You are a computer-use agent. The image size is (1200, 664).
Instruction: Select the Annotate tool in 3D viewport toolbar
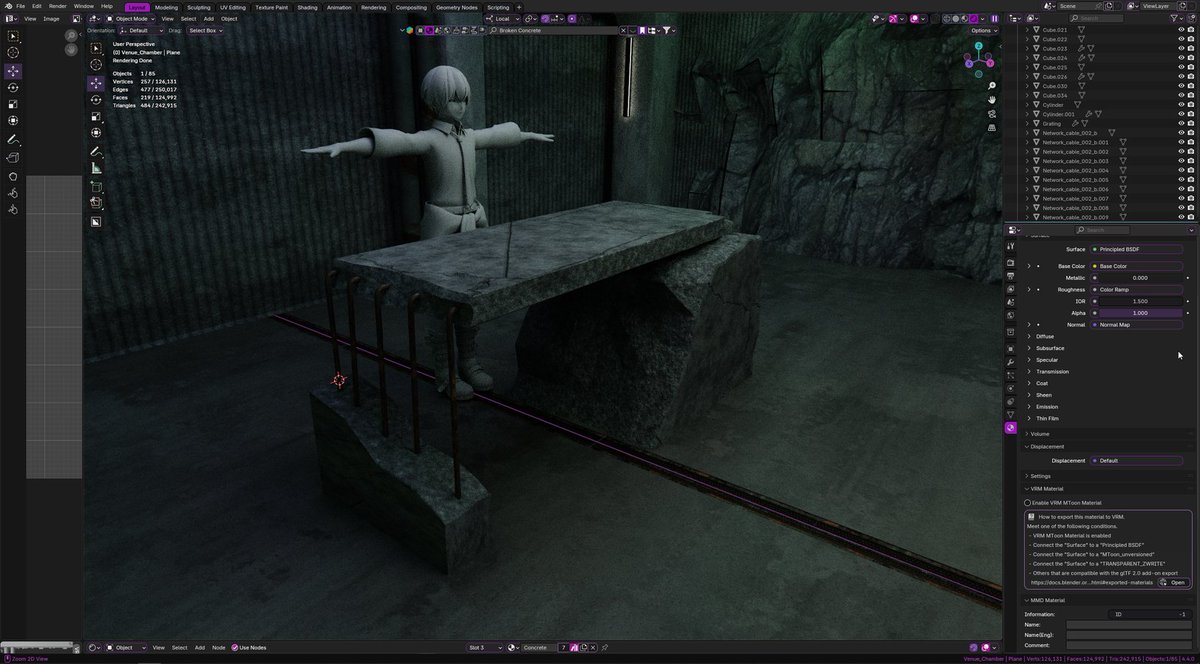pos(96,152)
